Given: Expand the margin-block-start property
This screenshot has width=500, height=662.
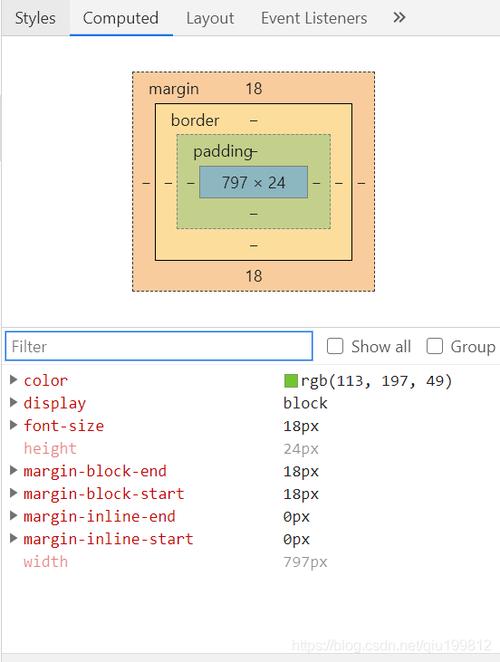Looking at the screenshot, I should pyautogui.click(x=14, y=493).
